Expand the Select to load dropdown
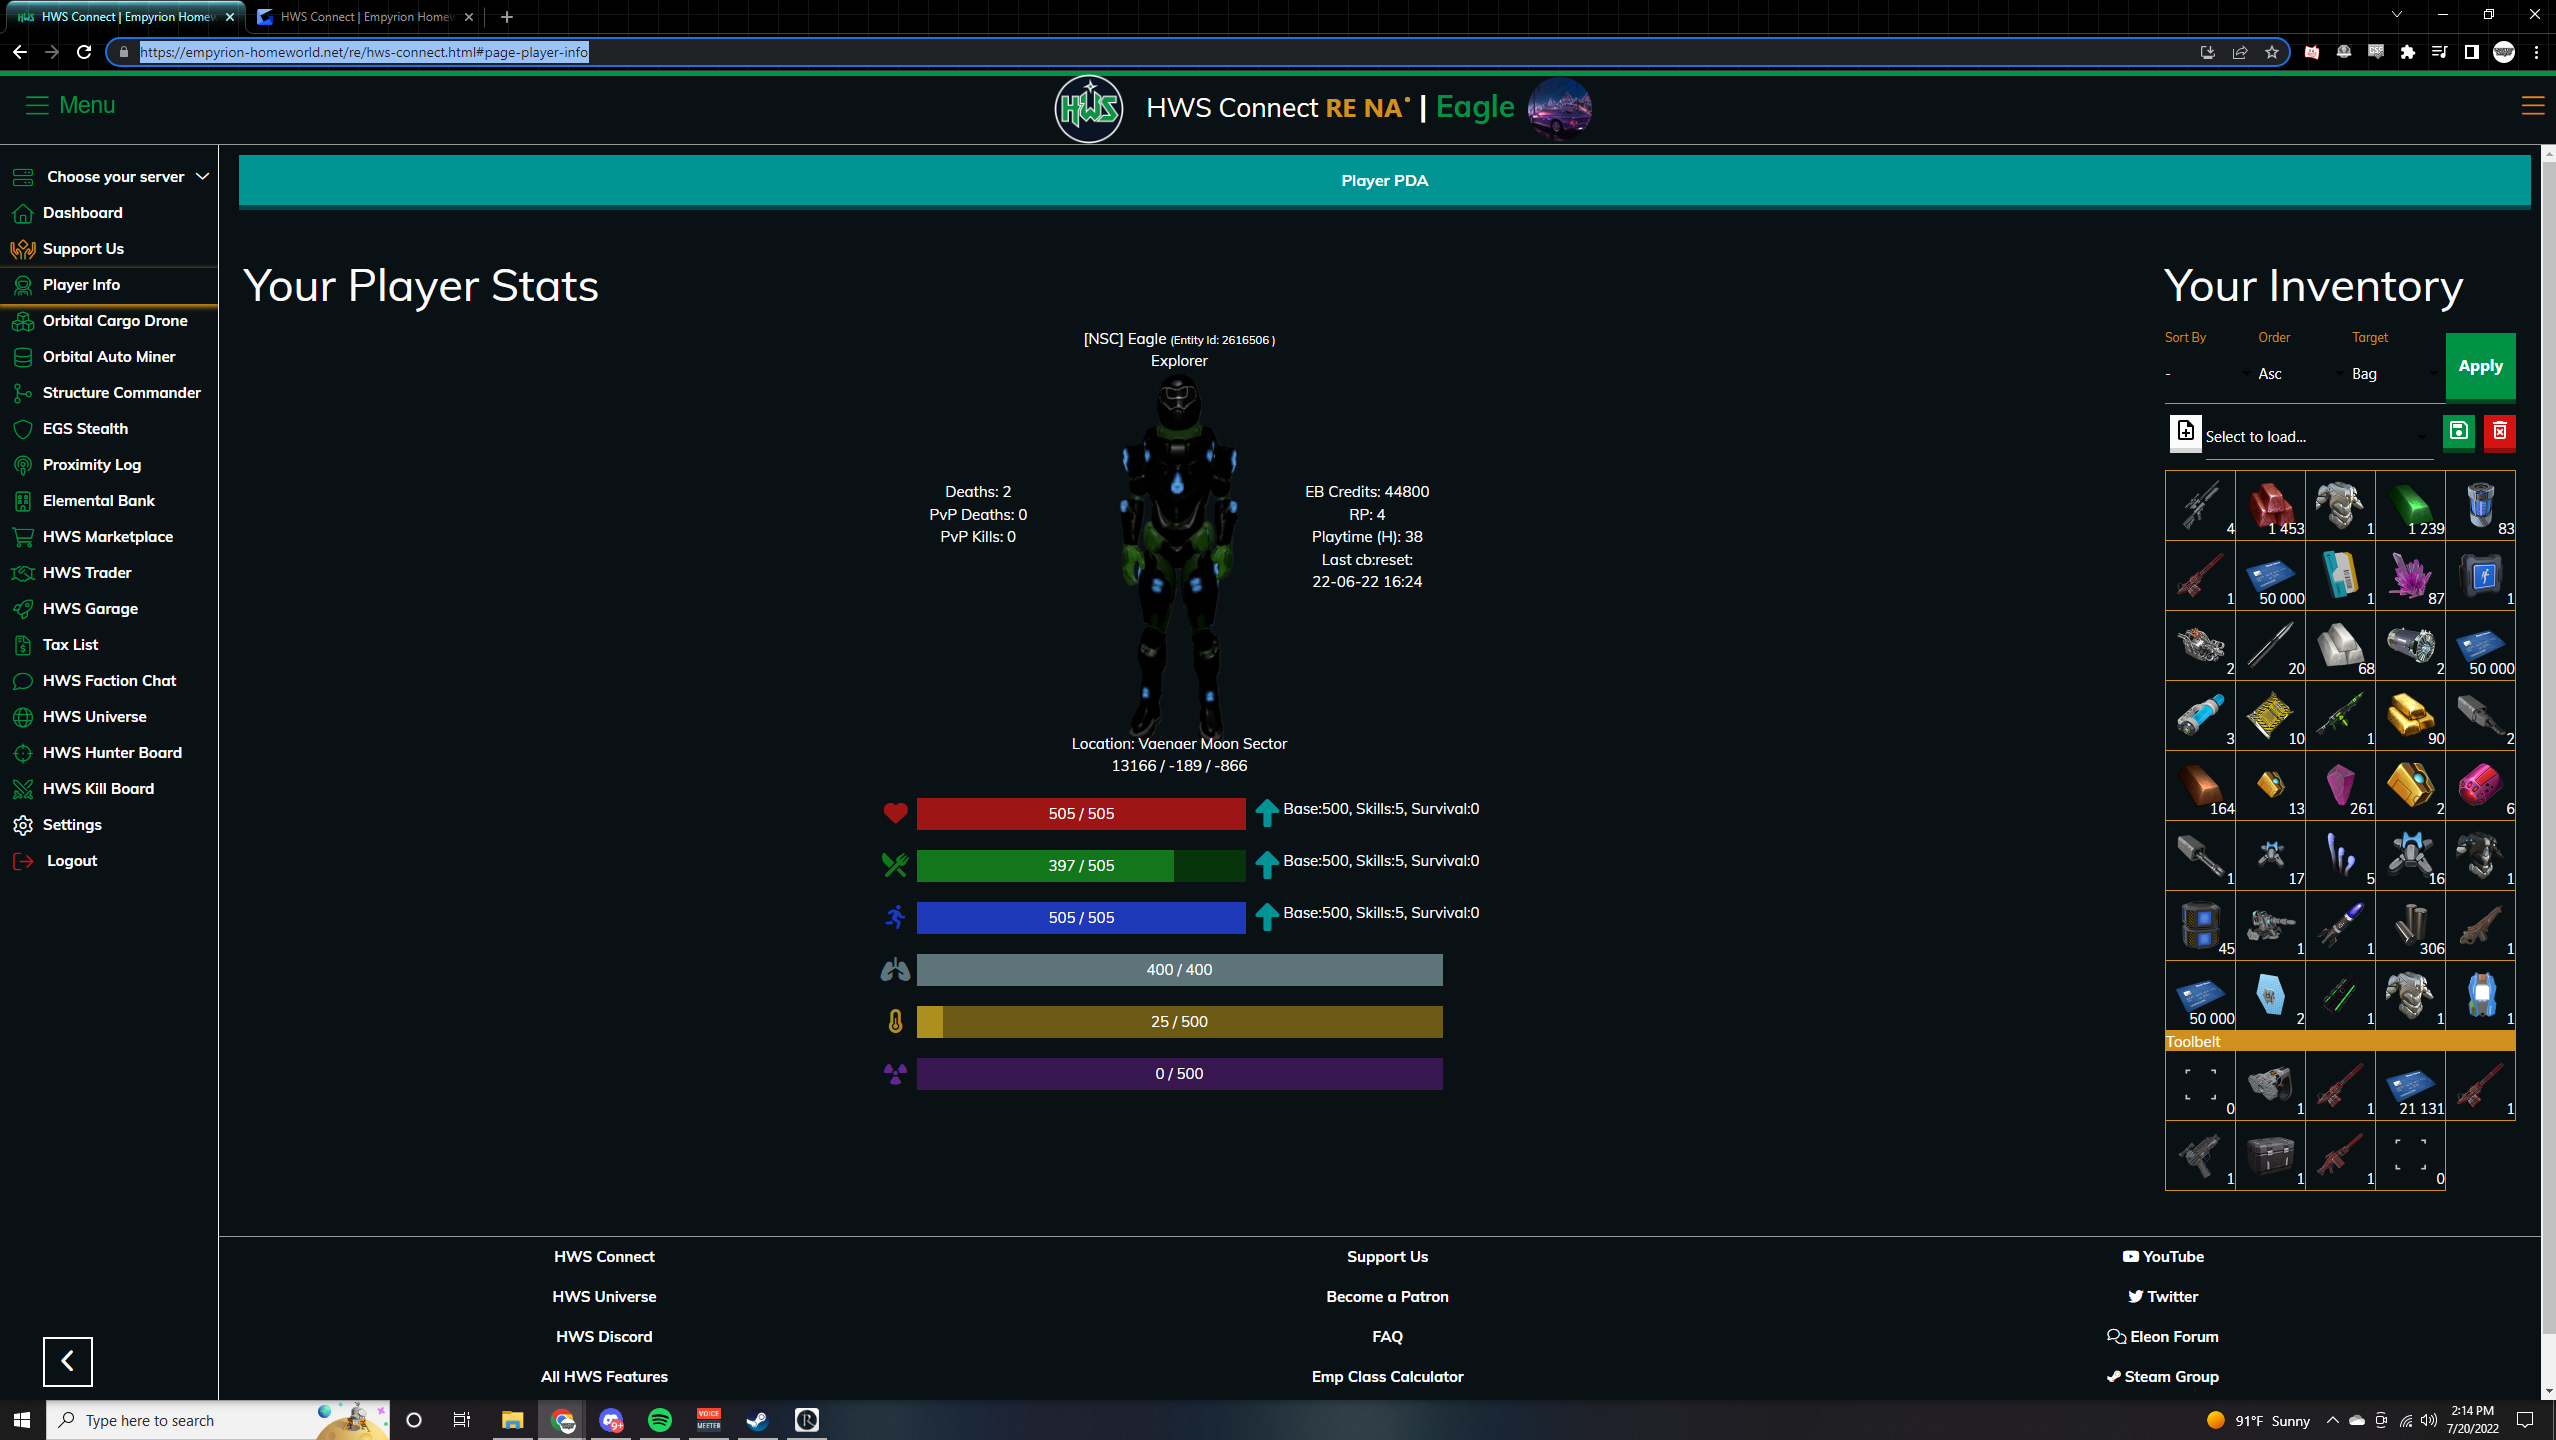The height and width of the screenshot is (1440, 2556). [x=2315, y=437]
